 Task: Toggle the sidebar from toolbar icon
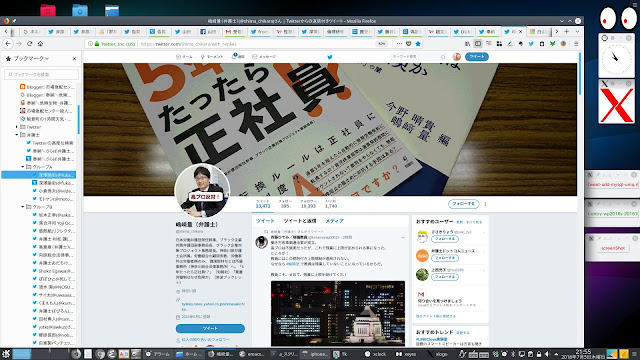point(478,44)
